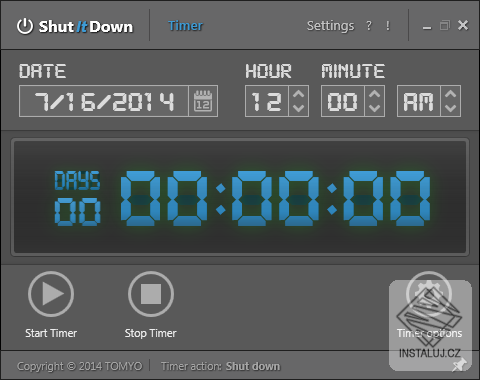The height and width of the screenshot is (380, 480).
Task: Decrease the hour value with down arrow
Action: (x=298, y=108)
